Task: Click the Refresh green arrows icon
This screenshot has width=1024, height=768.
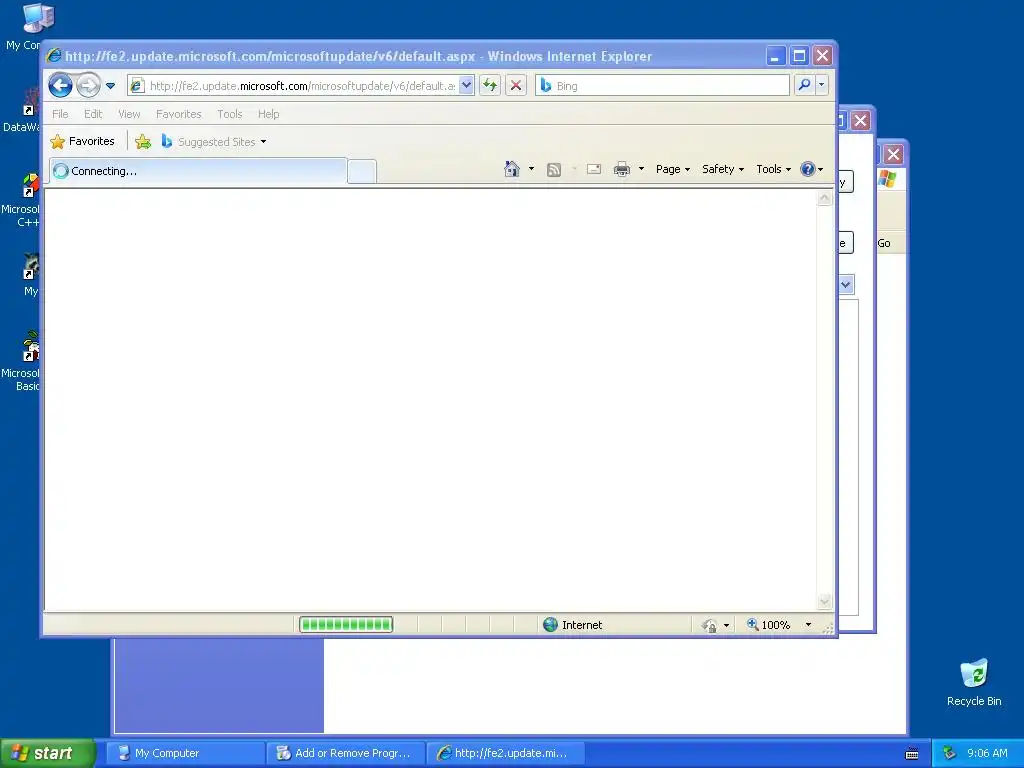Action: (490, 86)
